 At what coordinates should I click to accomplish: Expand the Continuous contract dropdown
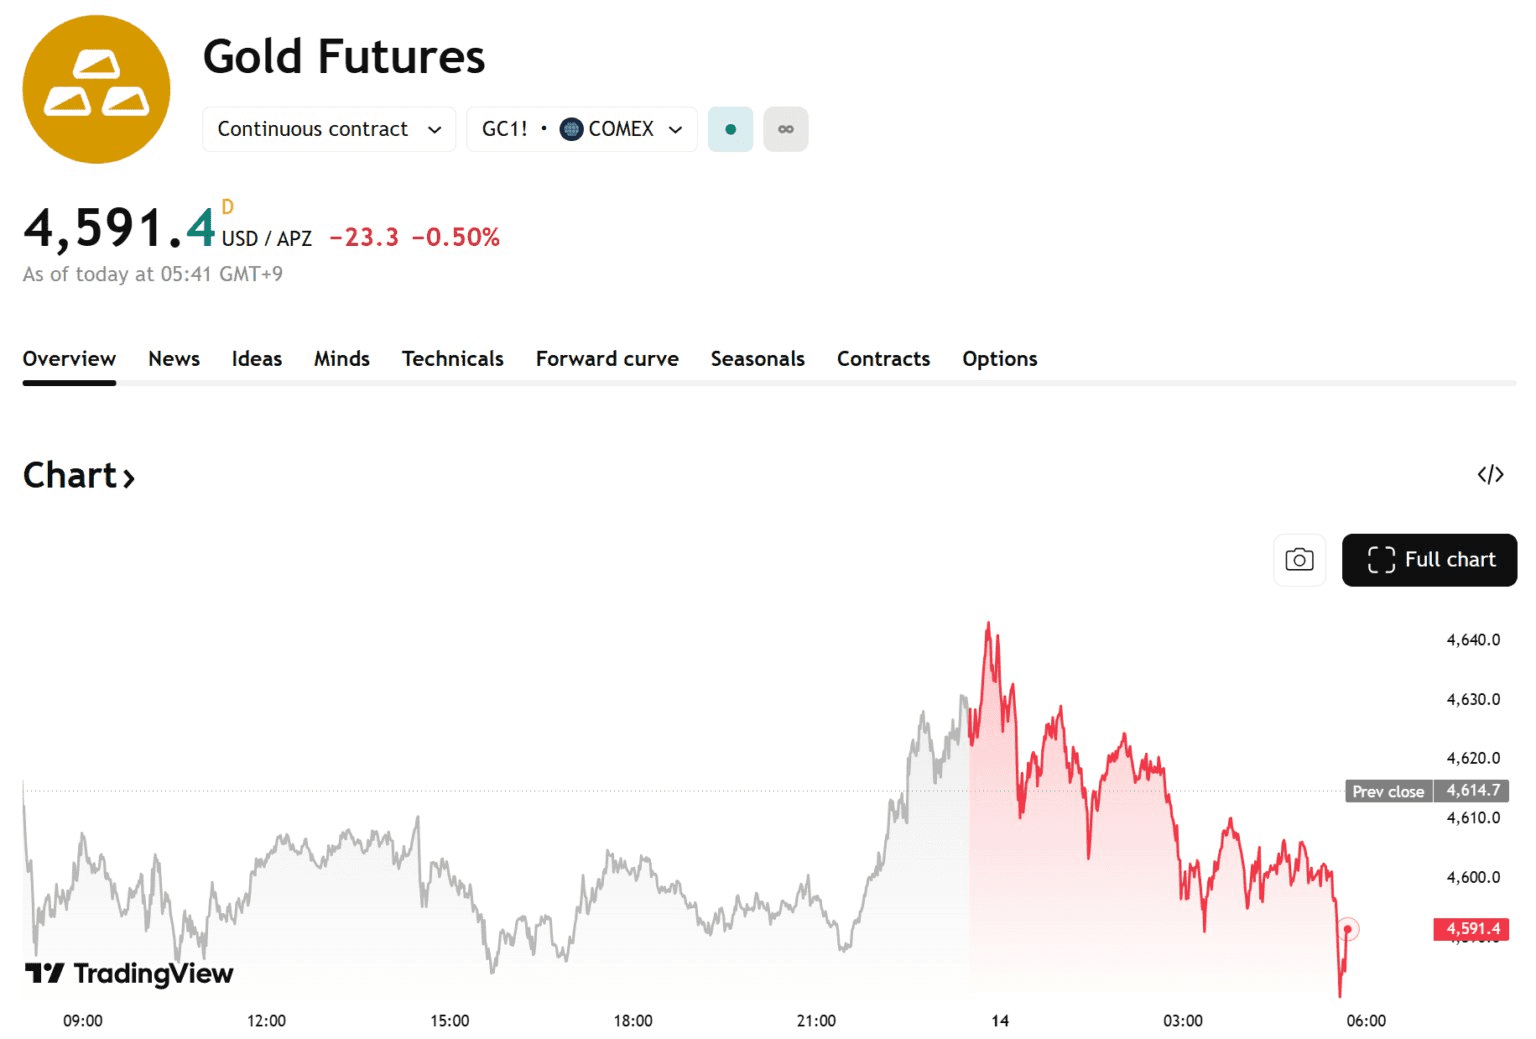click(x=329, y=129)
